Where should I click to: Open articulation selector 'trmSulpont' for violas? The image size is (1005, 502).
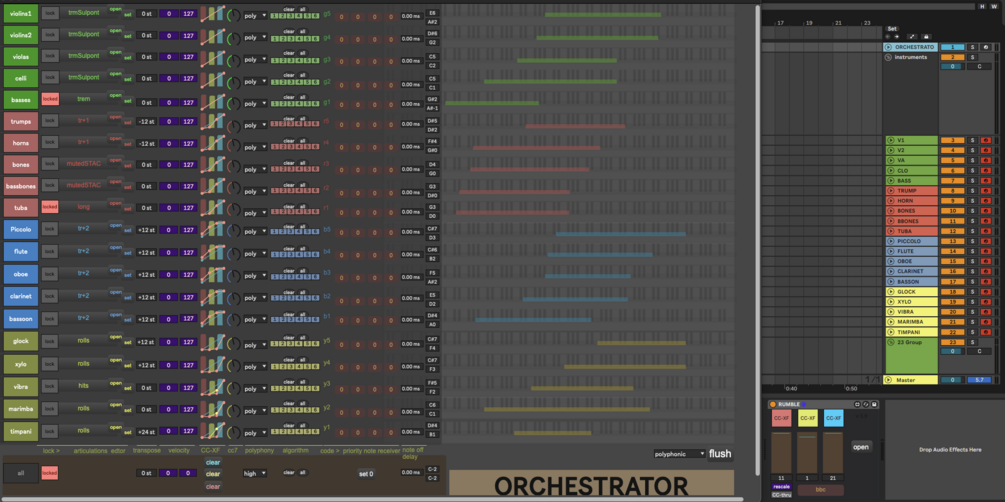tap(83, 56)
